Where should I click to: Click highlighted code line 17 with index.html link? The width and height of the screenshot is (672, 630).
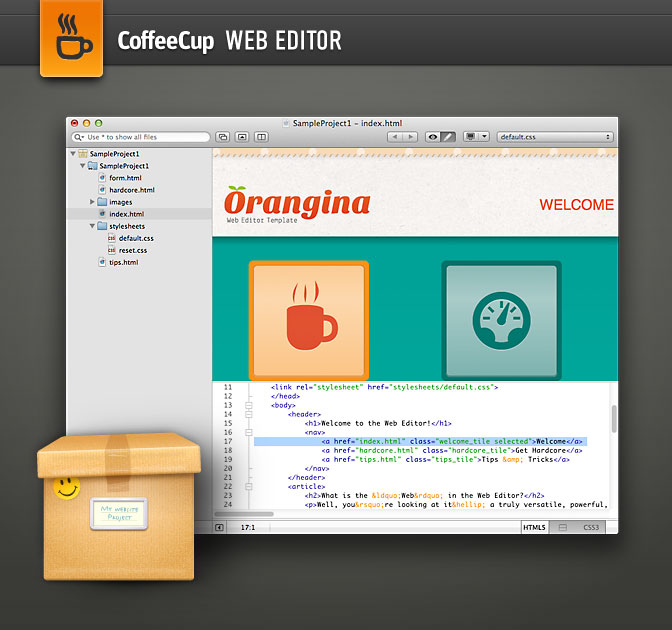(x=420, y=441)
